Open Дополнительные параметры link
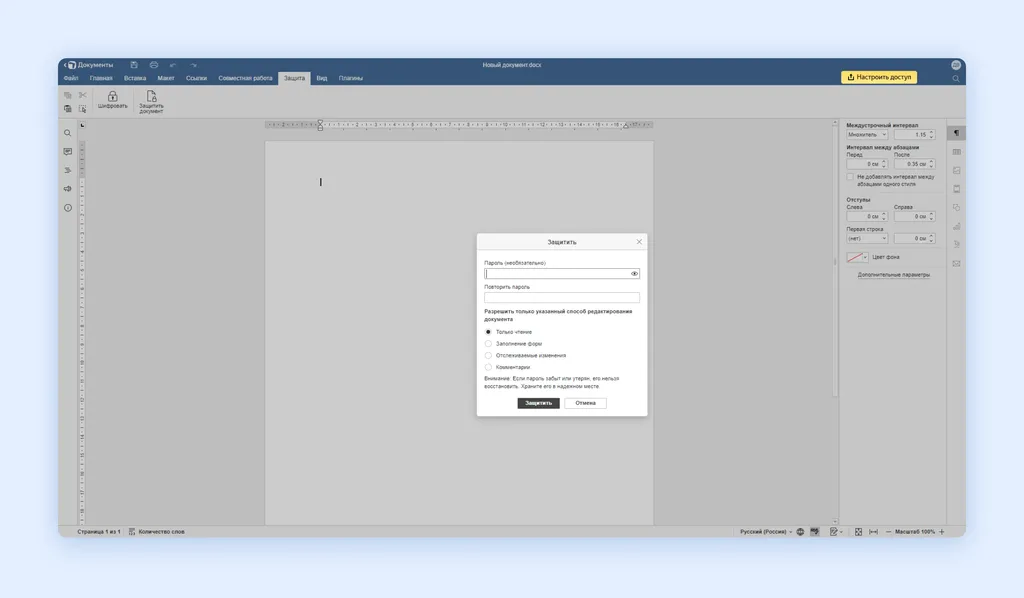The width and height of the screenshot is (1024, 598). tap(893, 275)
